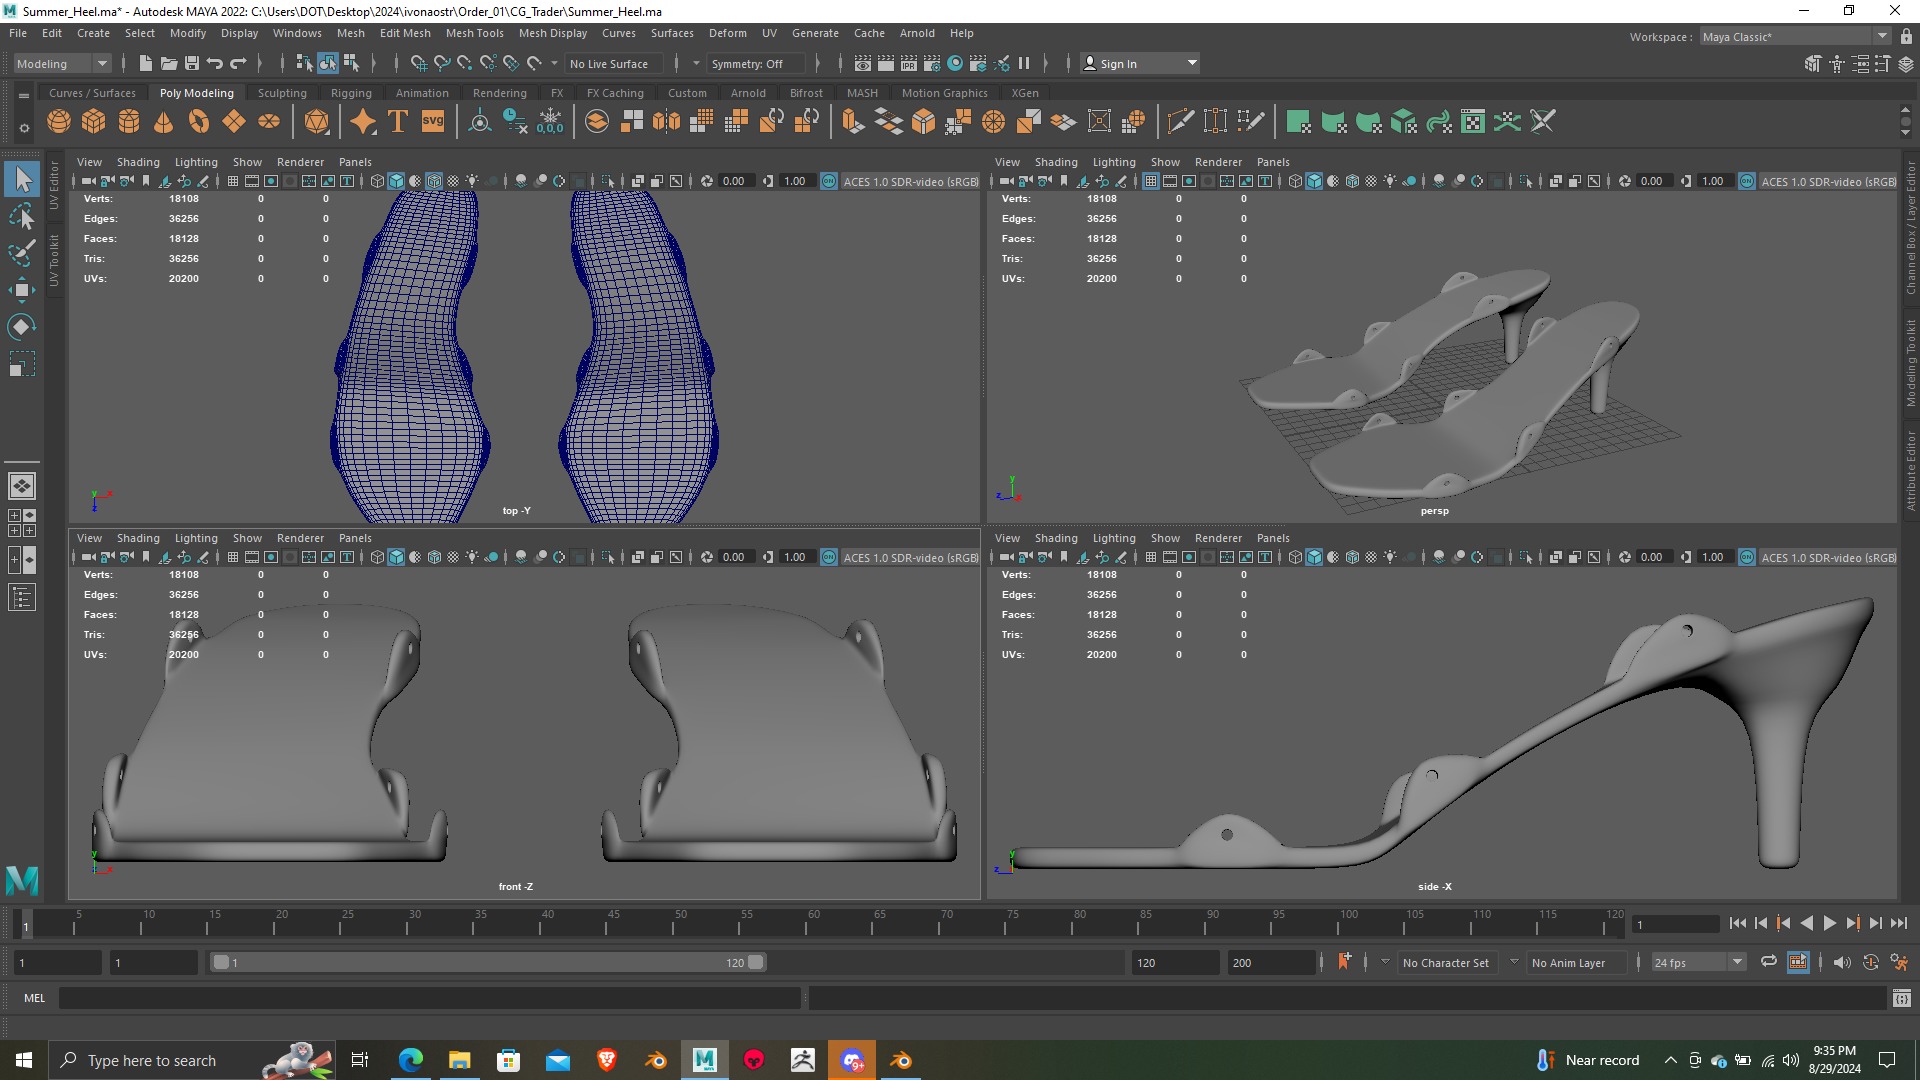Switch to the XGen shelf tab
The height and width of the screenshot is (1080, 1920).
coord(1024,93)
